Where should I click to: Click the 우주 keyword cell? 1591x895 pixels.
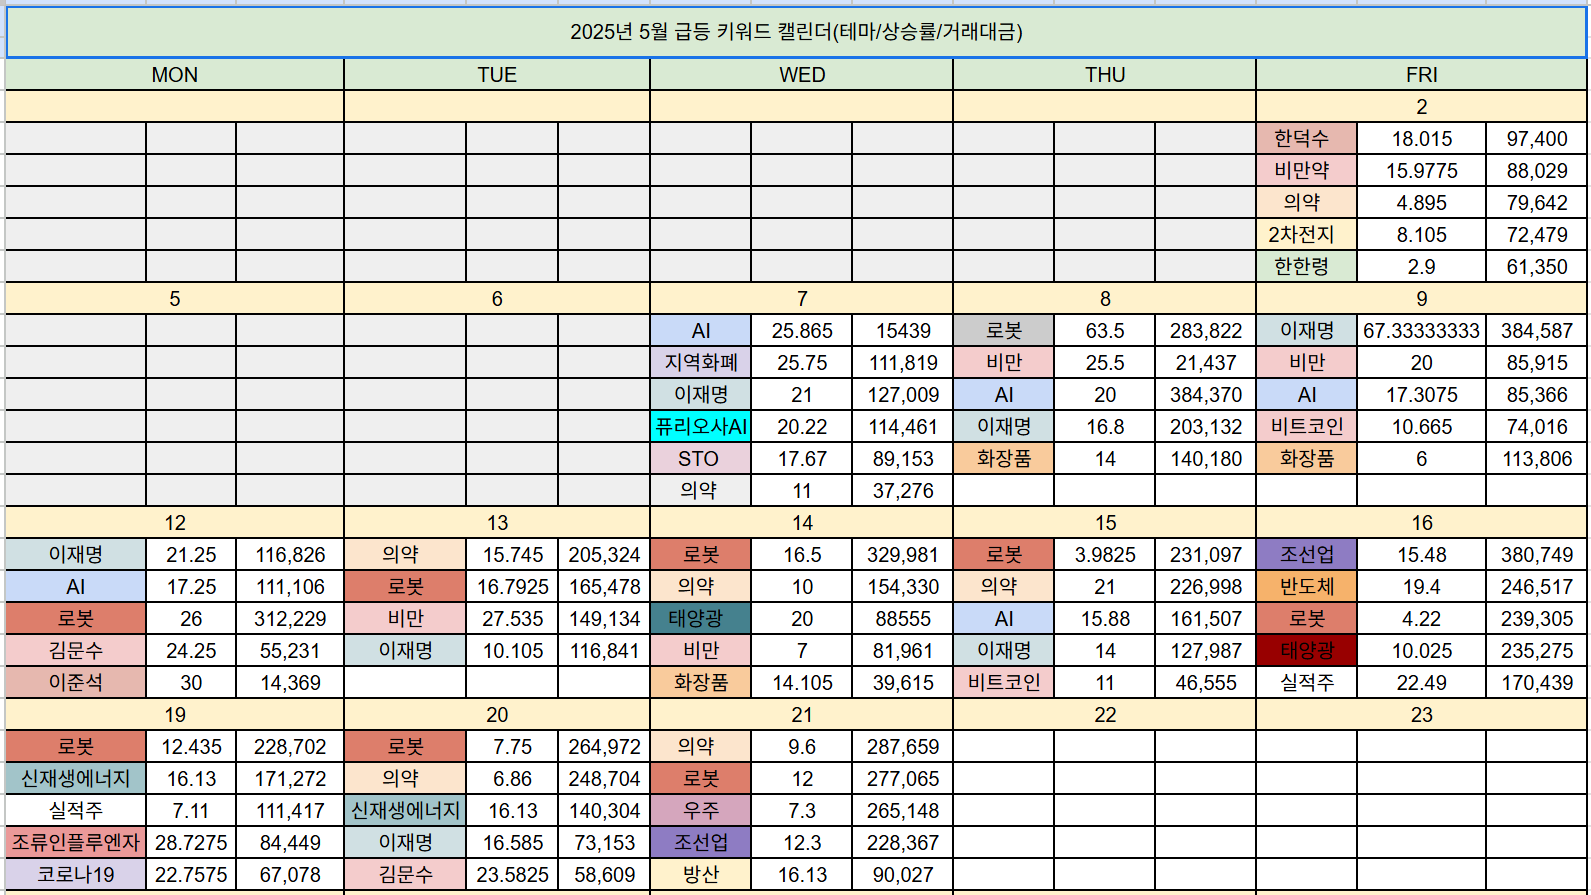(701, 811)
